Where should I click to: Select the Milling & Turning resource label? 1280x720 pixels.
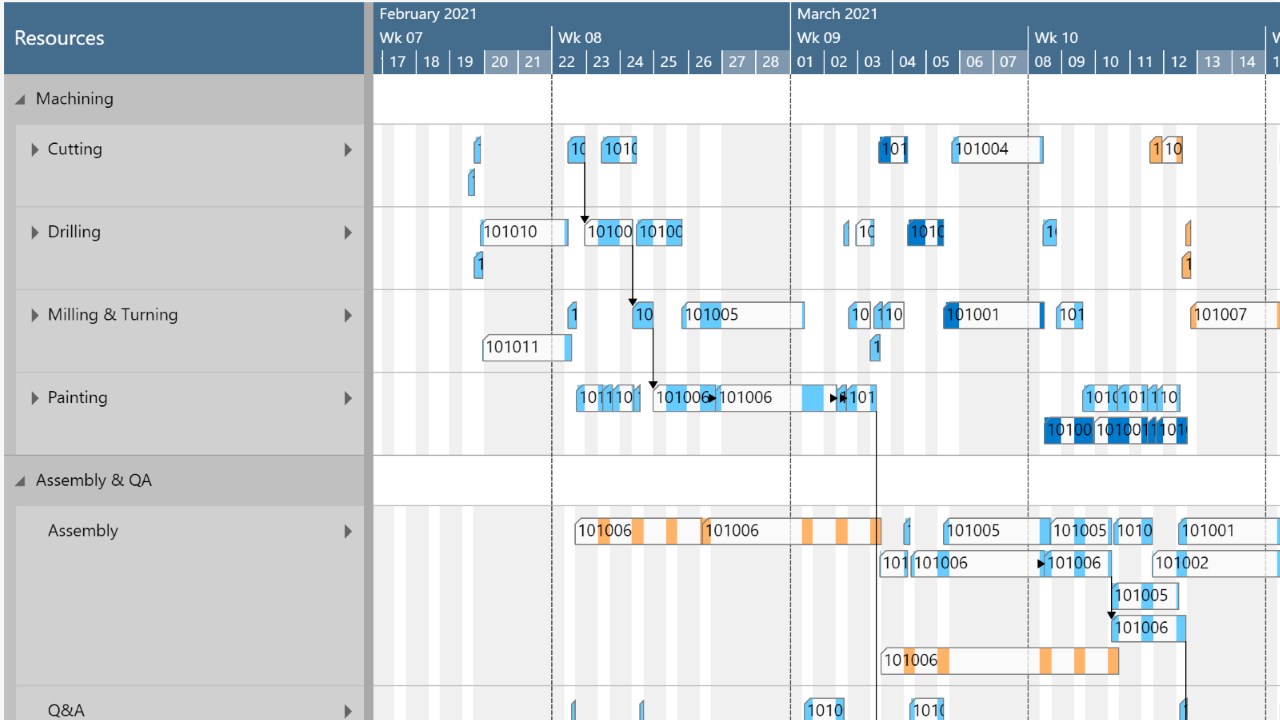point(113,315)
